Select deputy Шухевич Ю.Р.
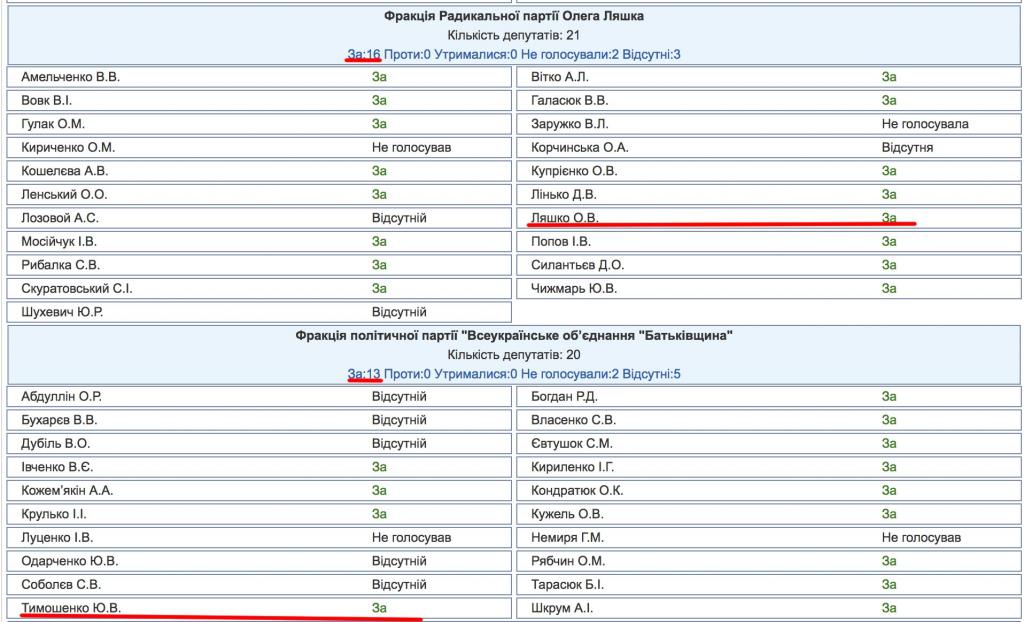 tap(61, 312)
